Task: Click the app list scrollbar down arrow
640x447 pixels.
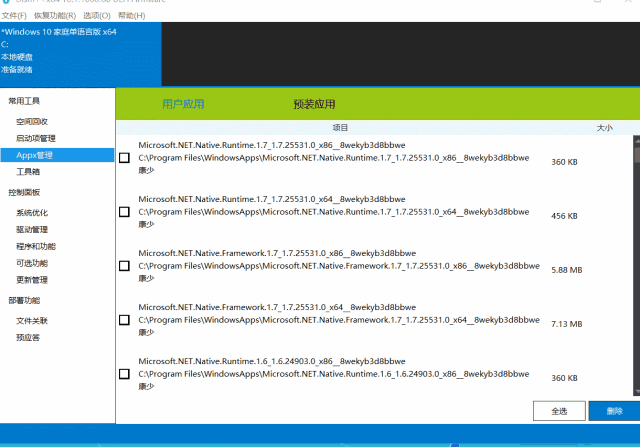Action: [637, 392]
